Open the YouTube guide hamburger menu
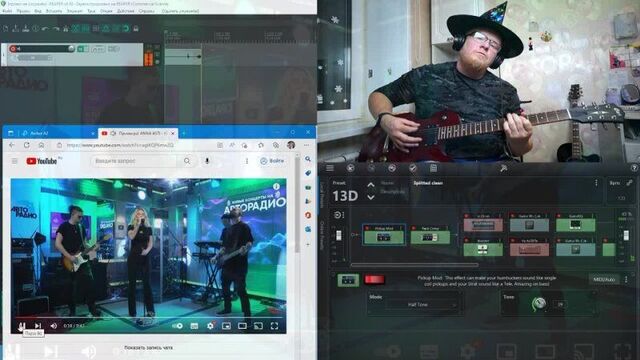The width and height of the screenshot is (640, 360). pos(15,161)
